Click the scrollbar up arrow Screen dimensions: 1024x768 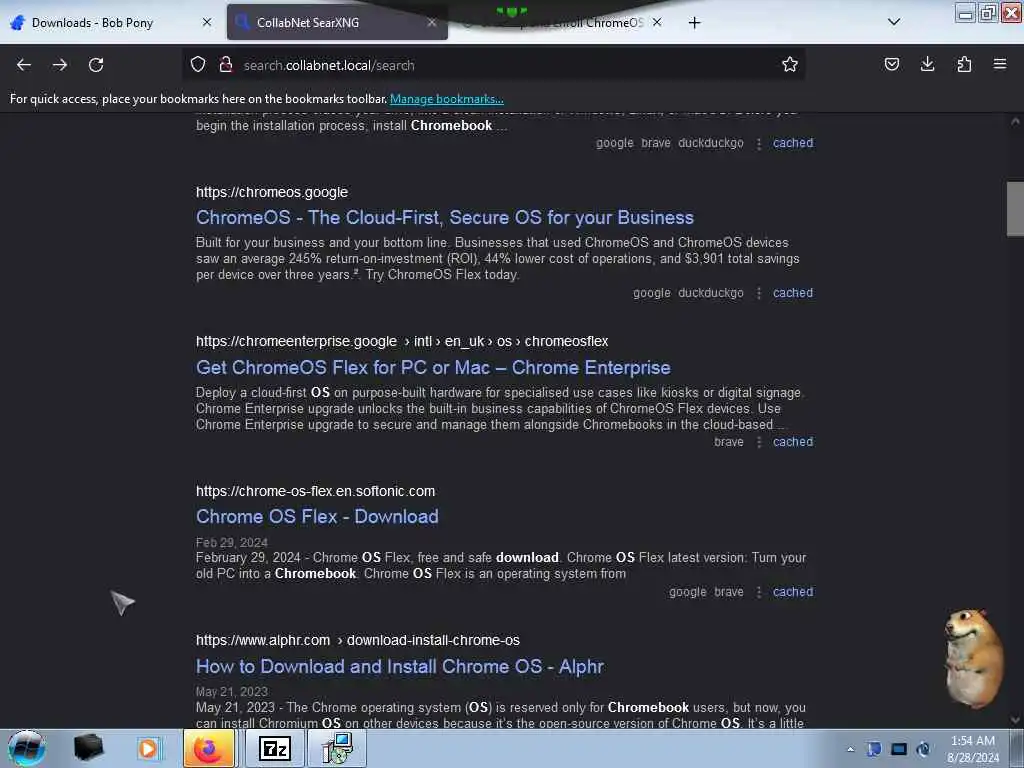coord(1015,121)
